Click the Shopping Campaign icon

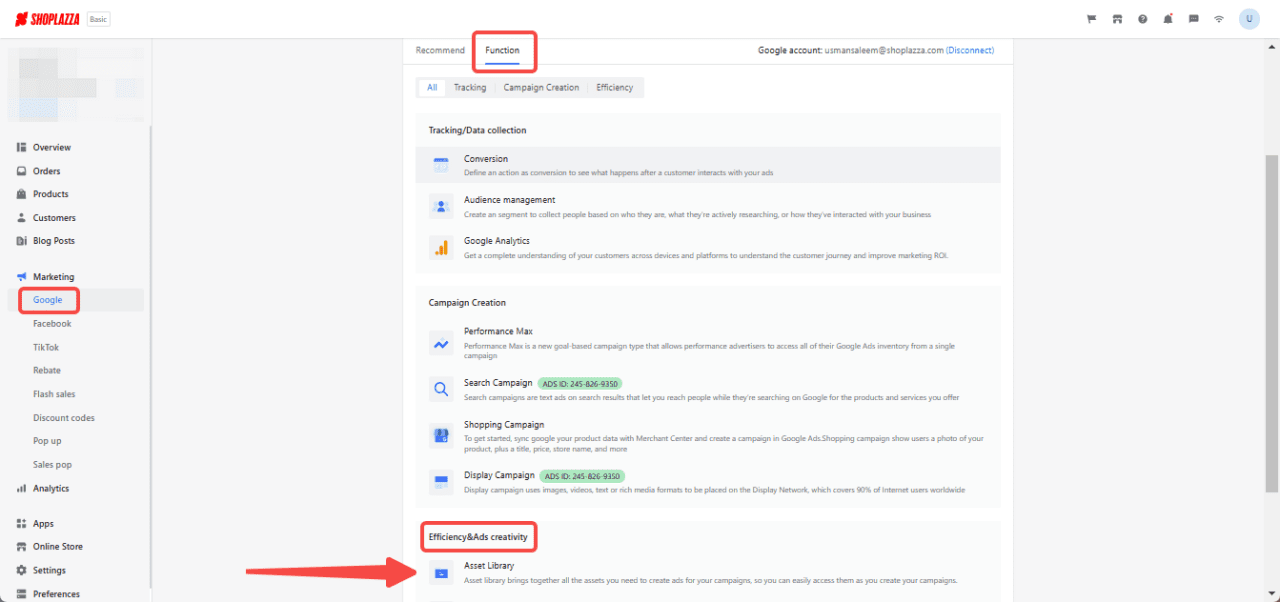tap(441, 435)
